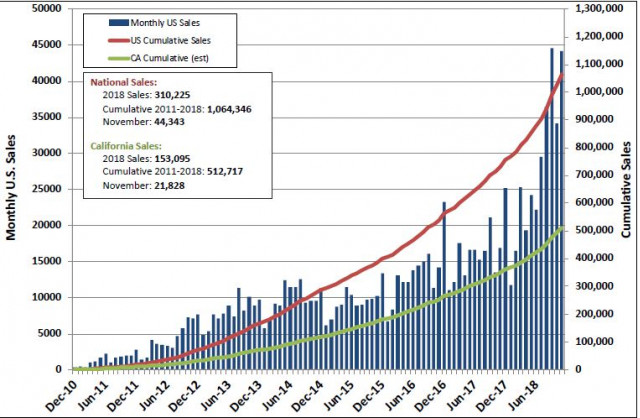This screenshot has width=640, height=418.
Task: Click the x-axis label Dec-15
Action: pos(369,396)
